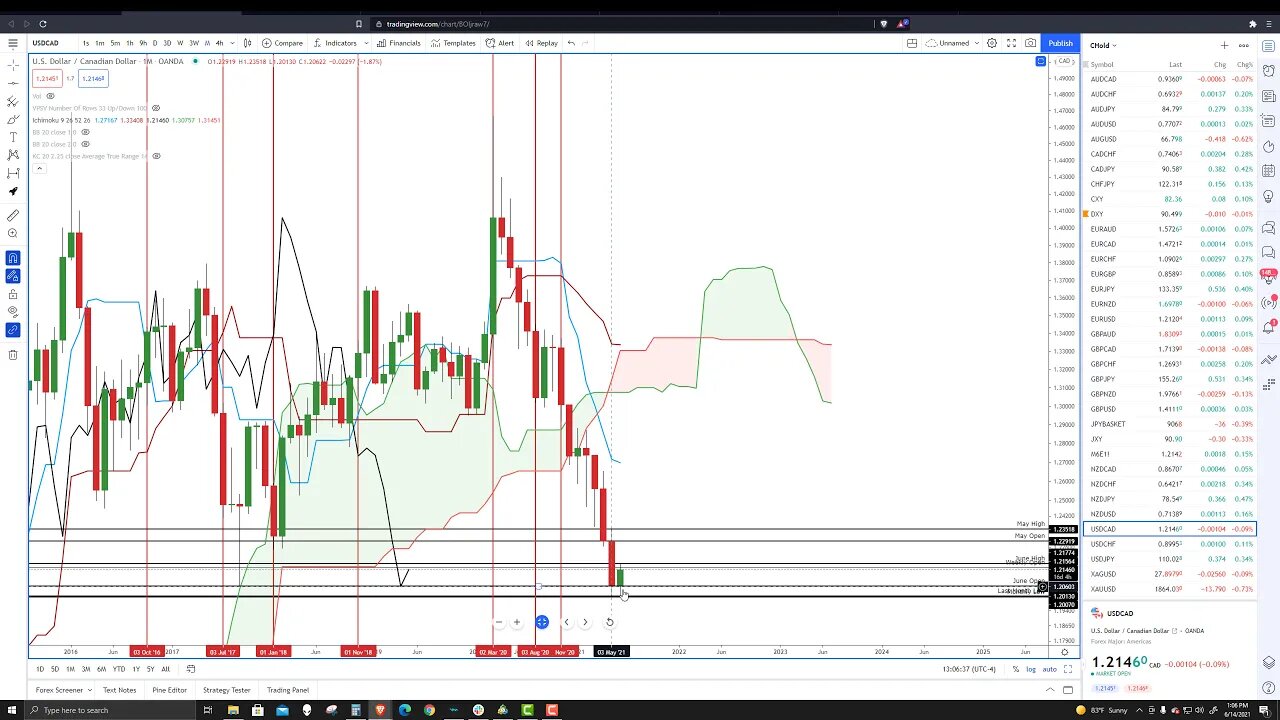Select the trend line drawing tool
Screen dimensions: 1280x720
point(13,83)
